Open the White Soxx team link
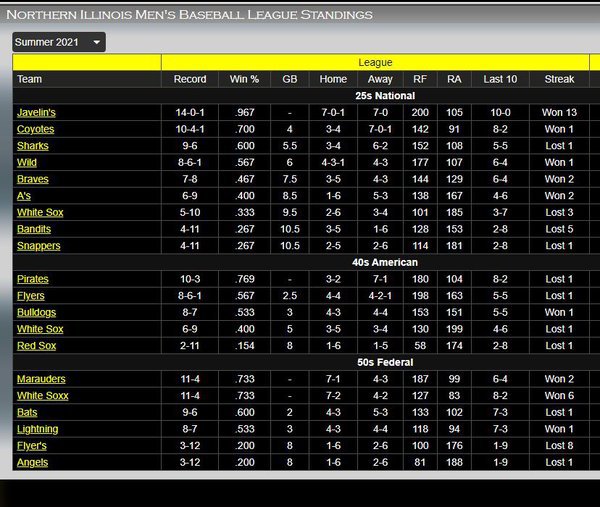The image size is (600, 507). point(42,396)
